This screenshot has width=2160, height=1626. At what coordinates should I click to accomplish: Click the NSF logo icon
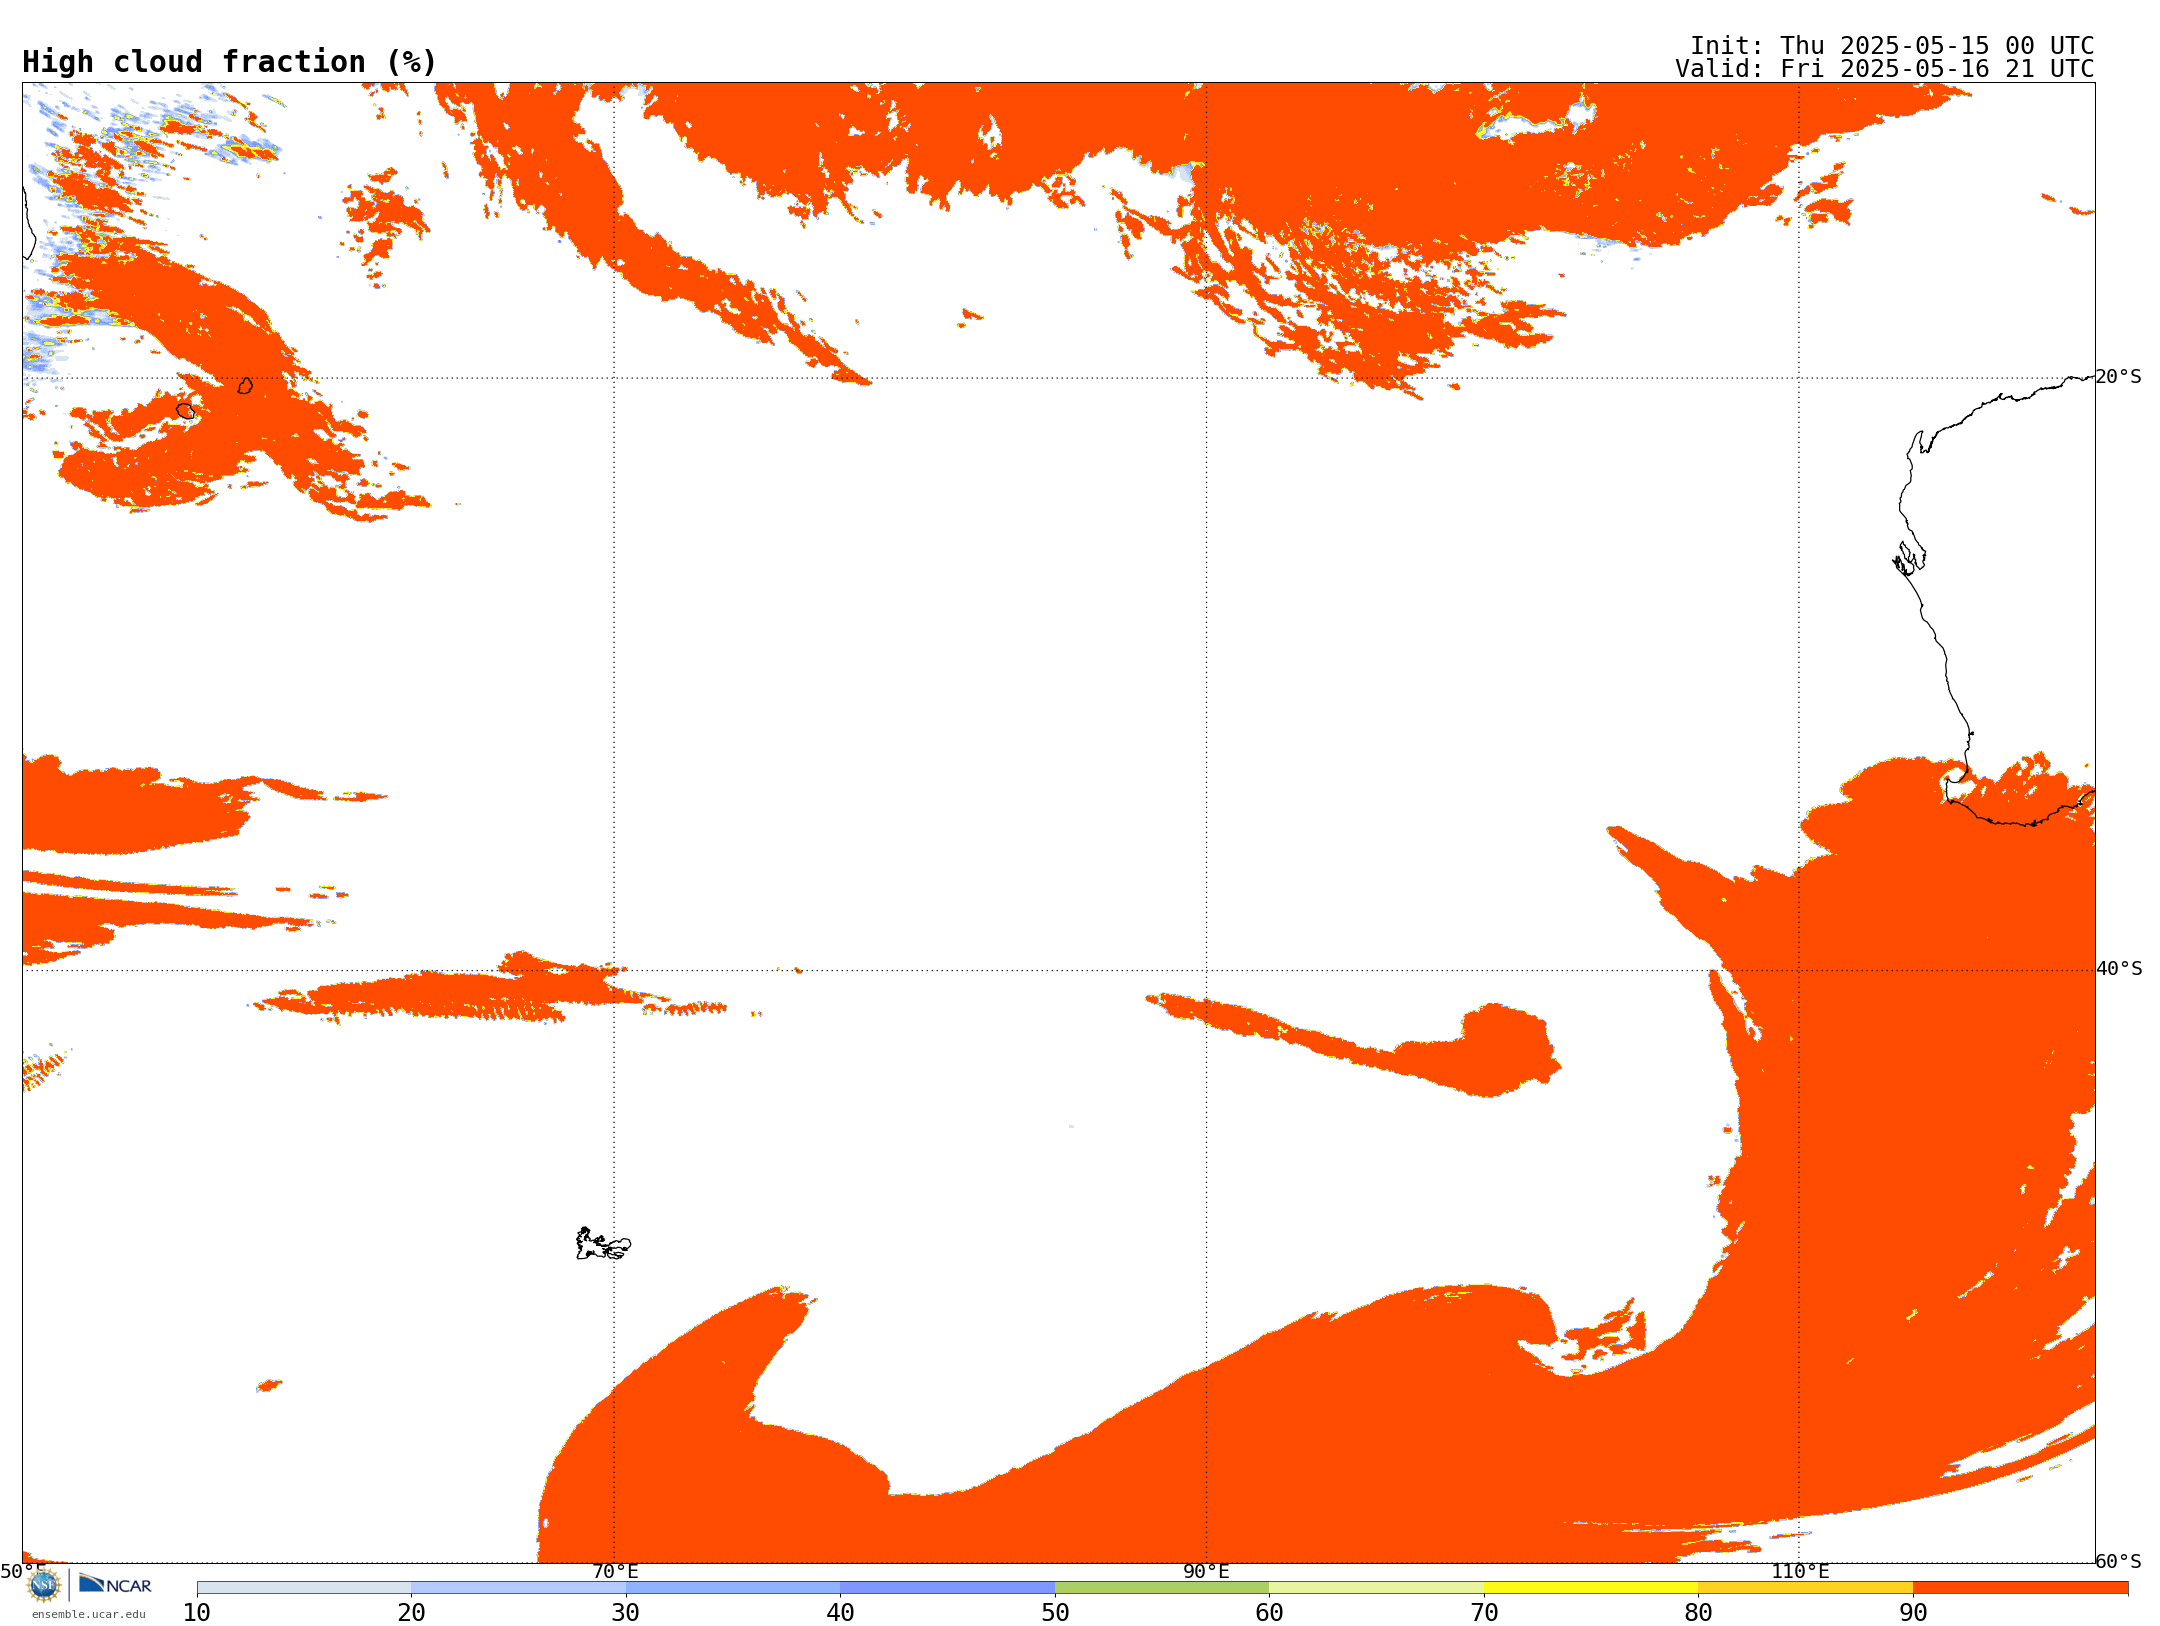click(44, 1584)
